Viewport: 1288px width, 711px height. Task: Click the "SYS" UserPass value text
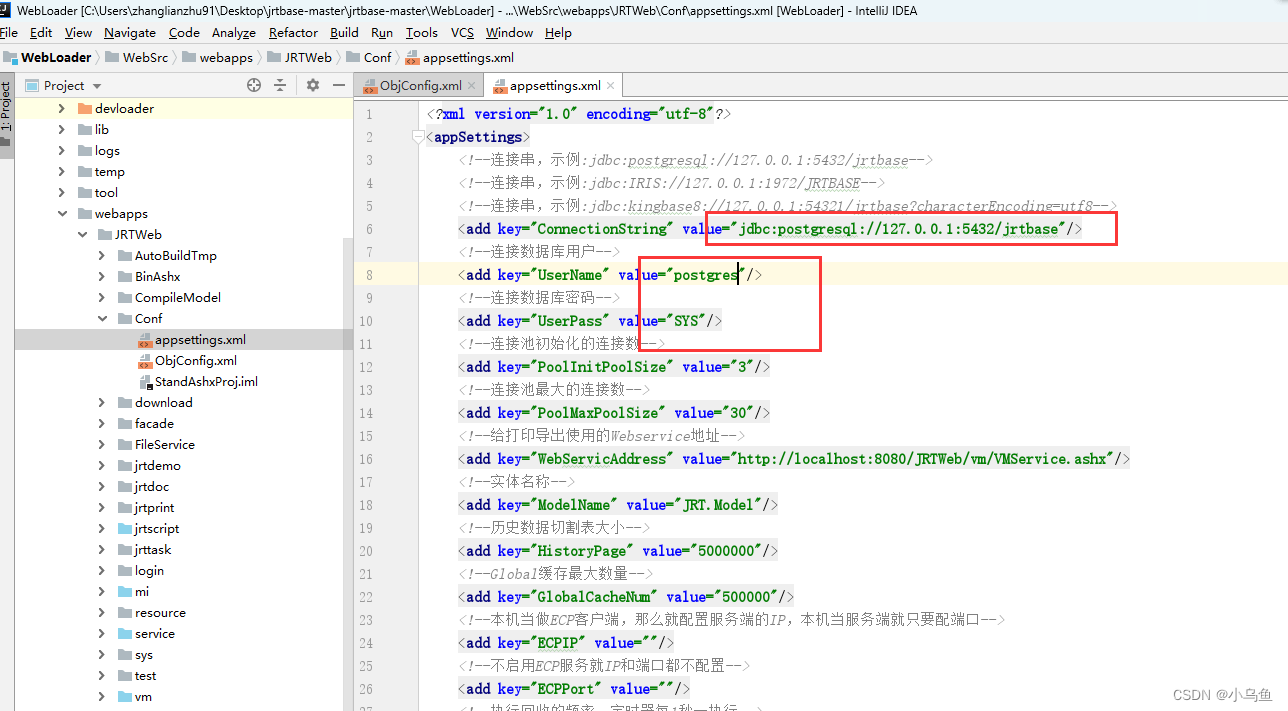pyautogui.click(x=685, y=321)
